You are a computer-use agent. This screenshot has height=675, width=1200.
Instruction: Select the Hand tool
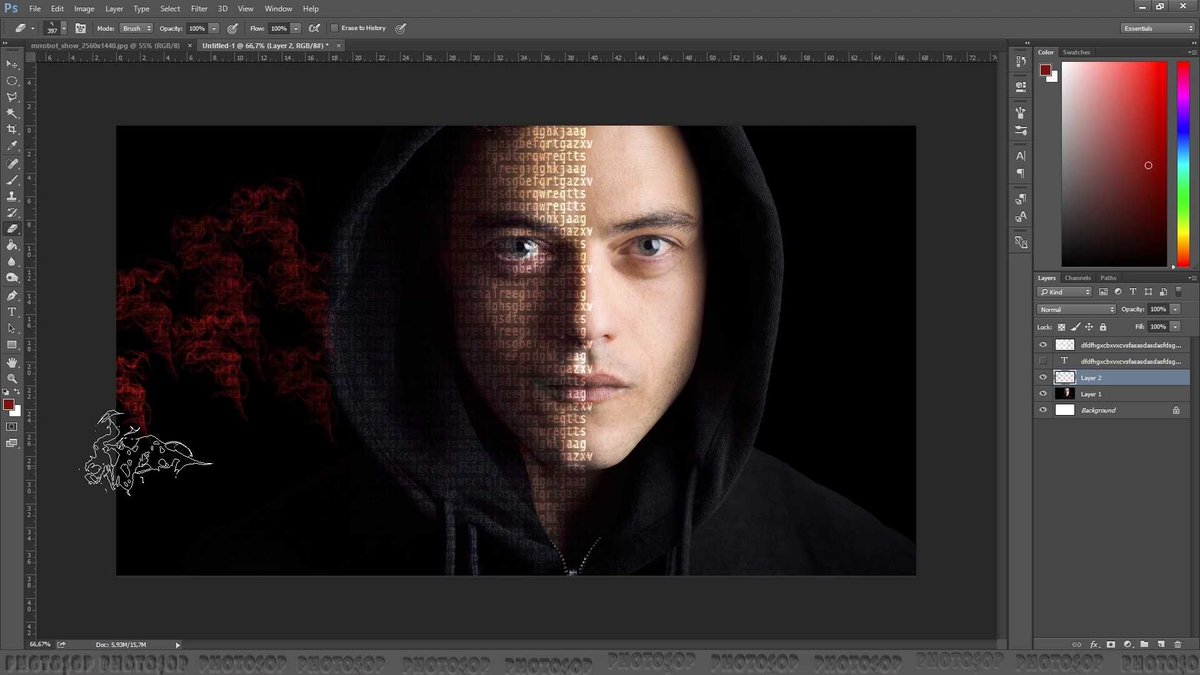coord(12,362)
